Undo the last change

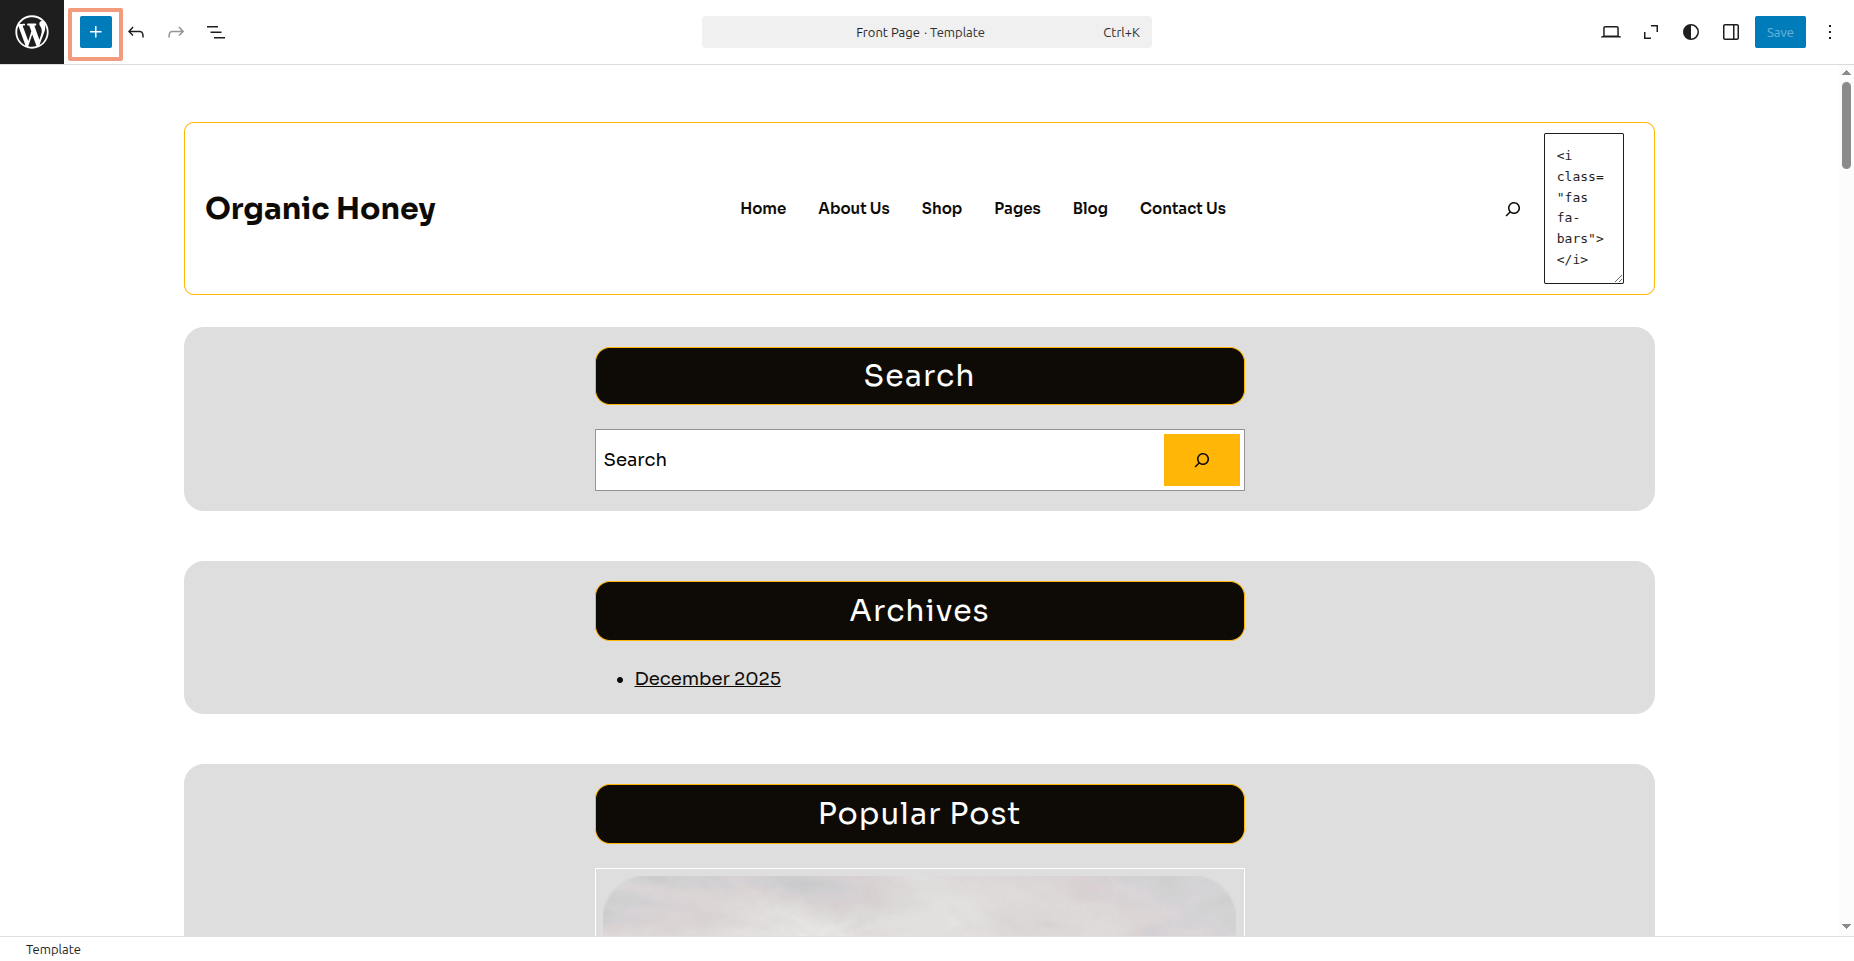click(x=137, y=32)
